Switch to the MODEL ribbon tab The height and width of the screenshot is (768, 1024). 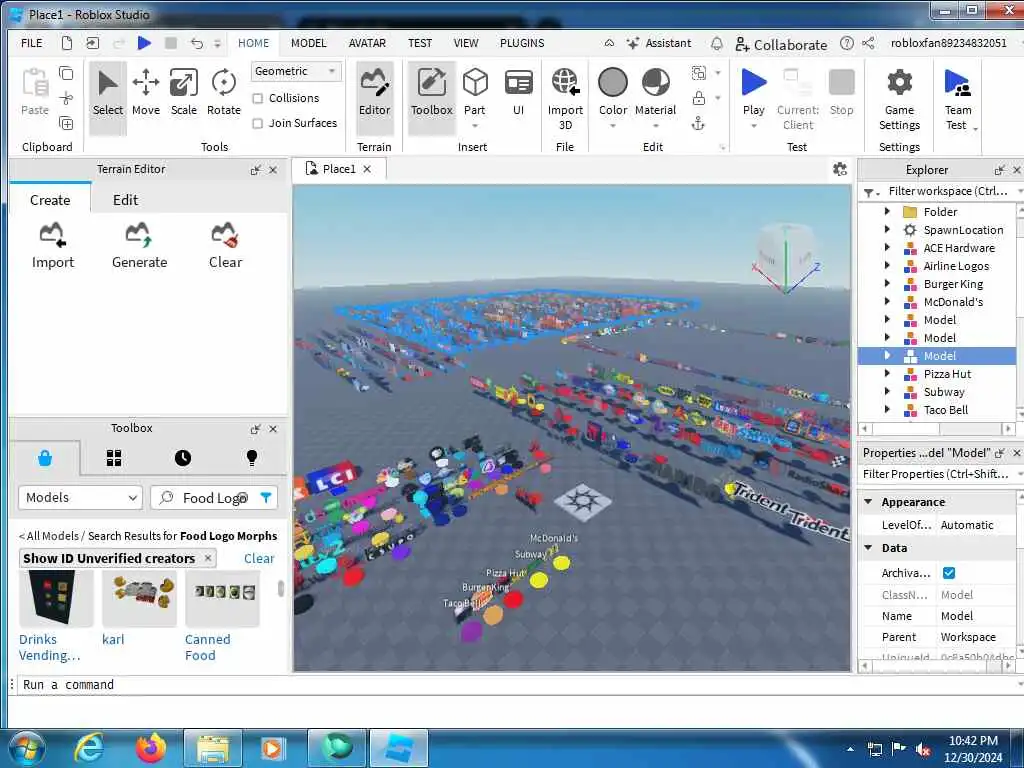pyautogui.click(x=308, y=43)
